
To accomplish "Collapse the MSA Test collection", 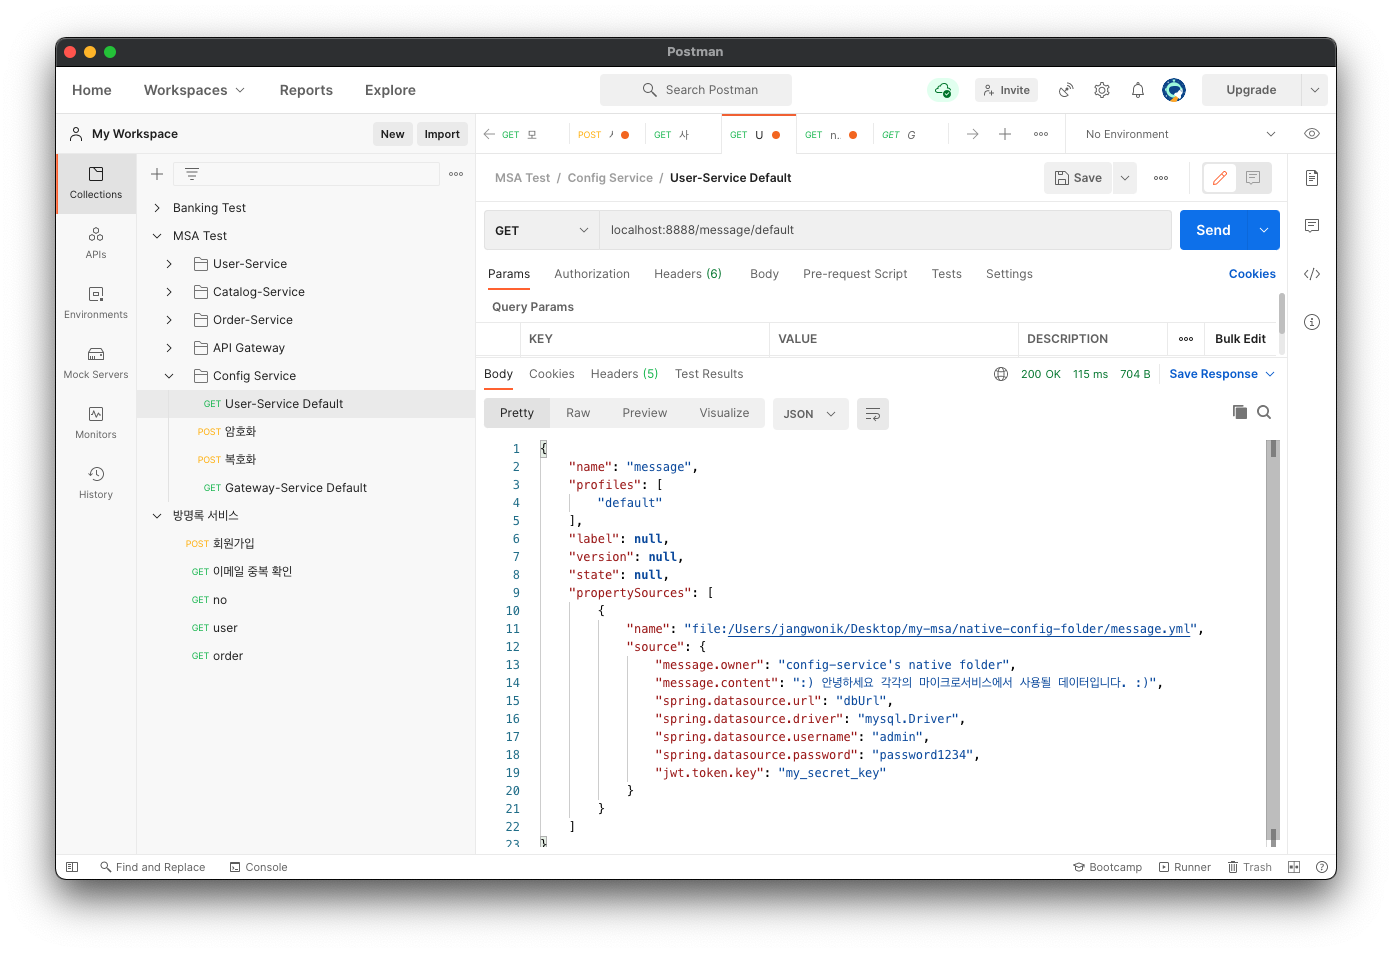I will [157, 236].
